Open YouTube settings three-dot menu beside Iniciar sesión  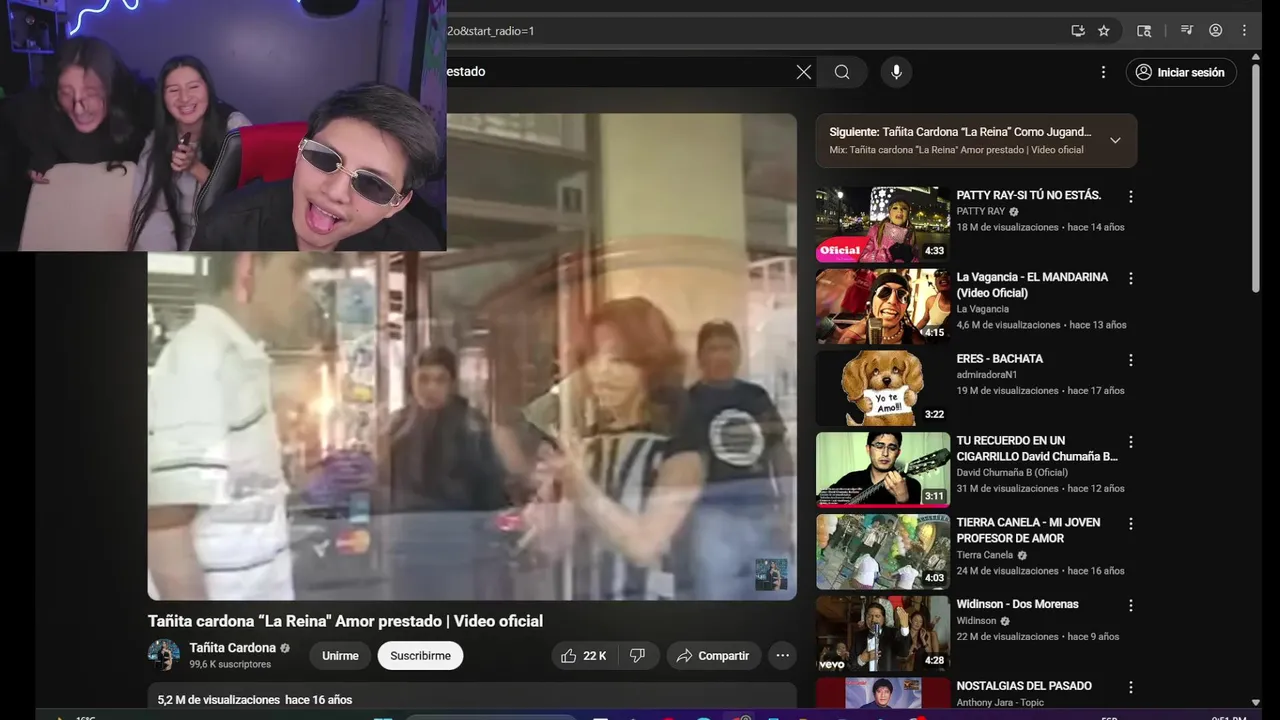[x=1103, y=72]
